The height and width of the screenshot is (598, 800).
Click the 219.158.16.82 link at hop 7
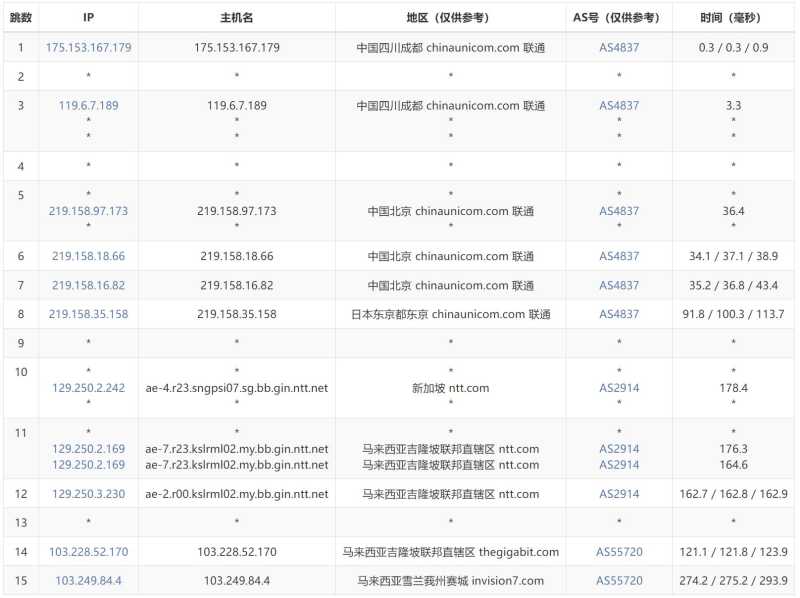pos(86,285)
